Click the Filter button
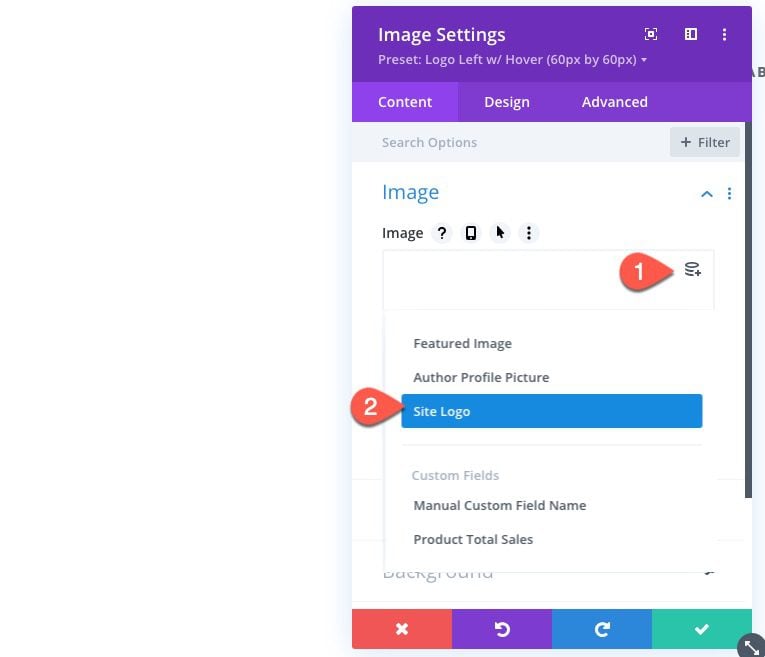The width and height of the screenshot is (765, 657). point(705,142)
